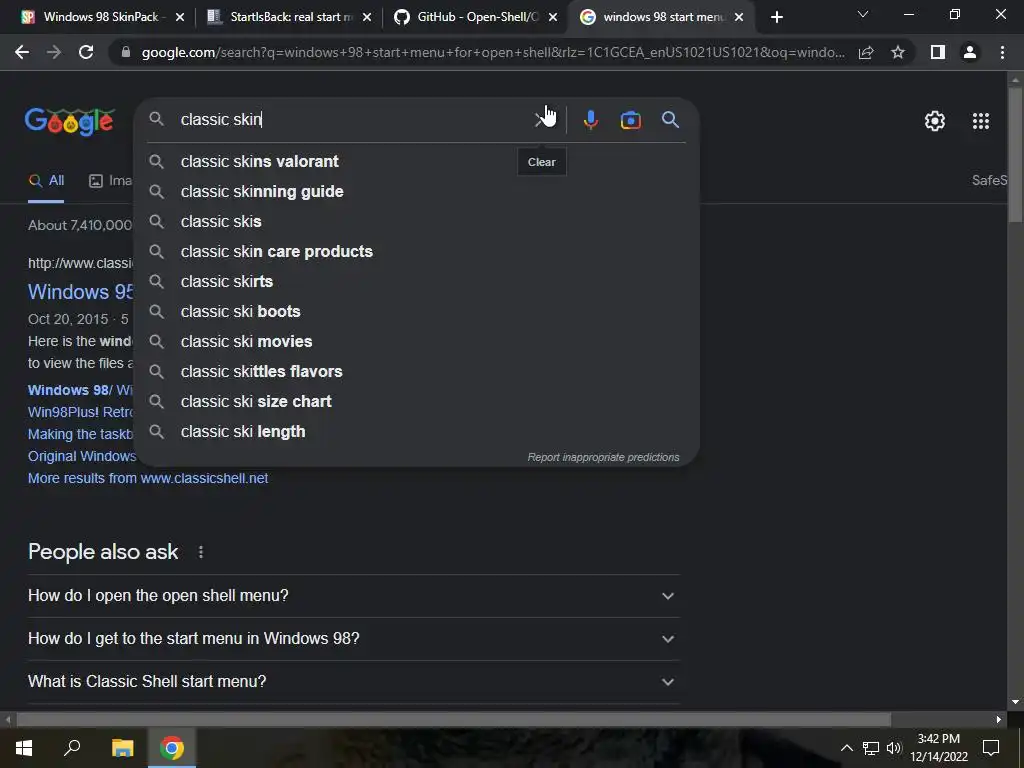
Task: Choose suggestion classic skin care products
Action: (417, 251)
